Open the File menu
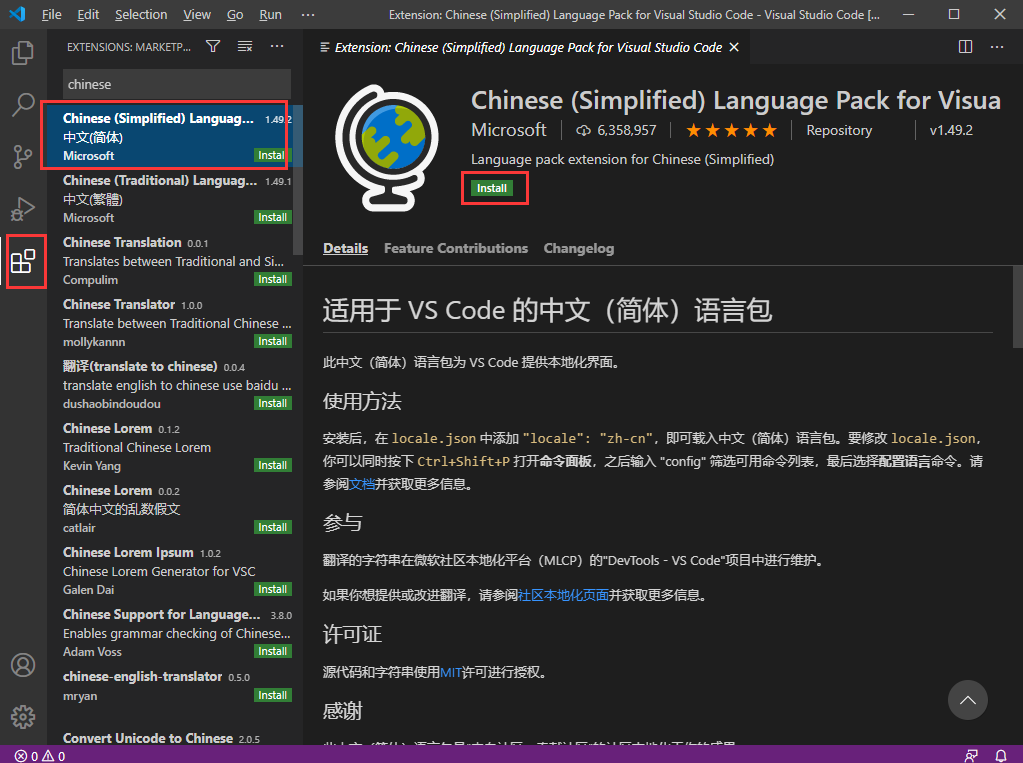1023x763 pixels. pyautogui.click(x=52, y=14)
